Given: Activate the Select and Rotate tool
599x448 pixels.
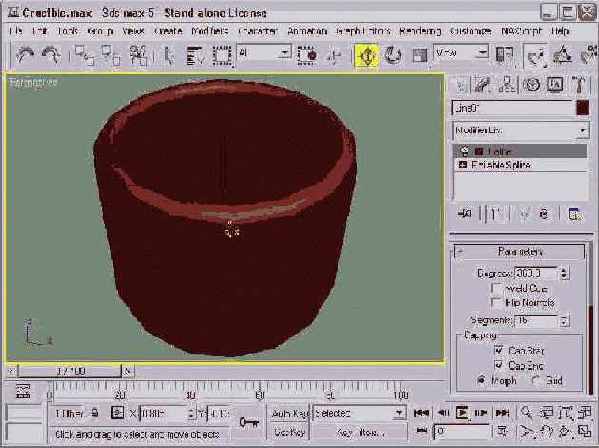Looking at the screenshot, I should (393, 56).
